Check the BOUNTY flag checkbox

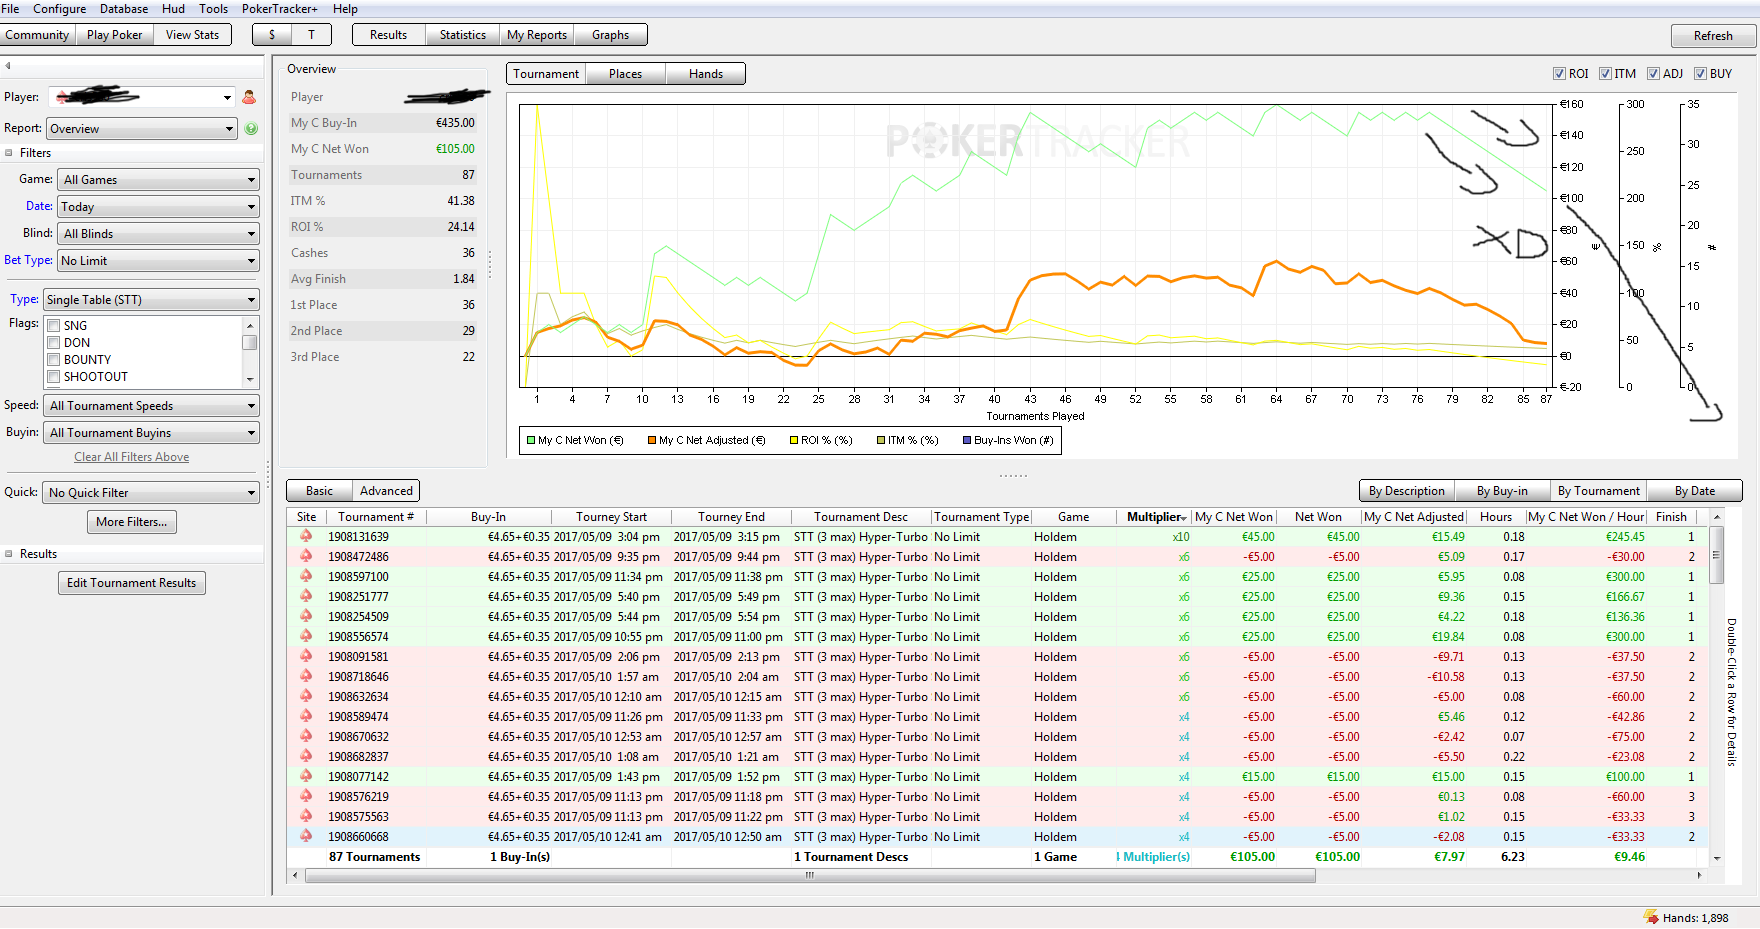[x=54, y=360]
